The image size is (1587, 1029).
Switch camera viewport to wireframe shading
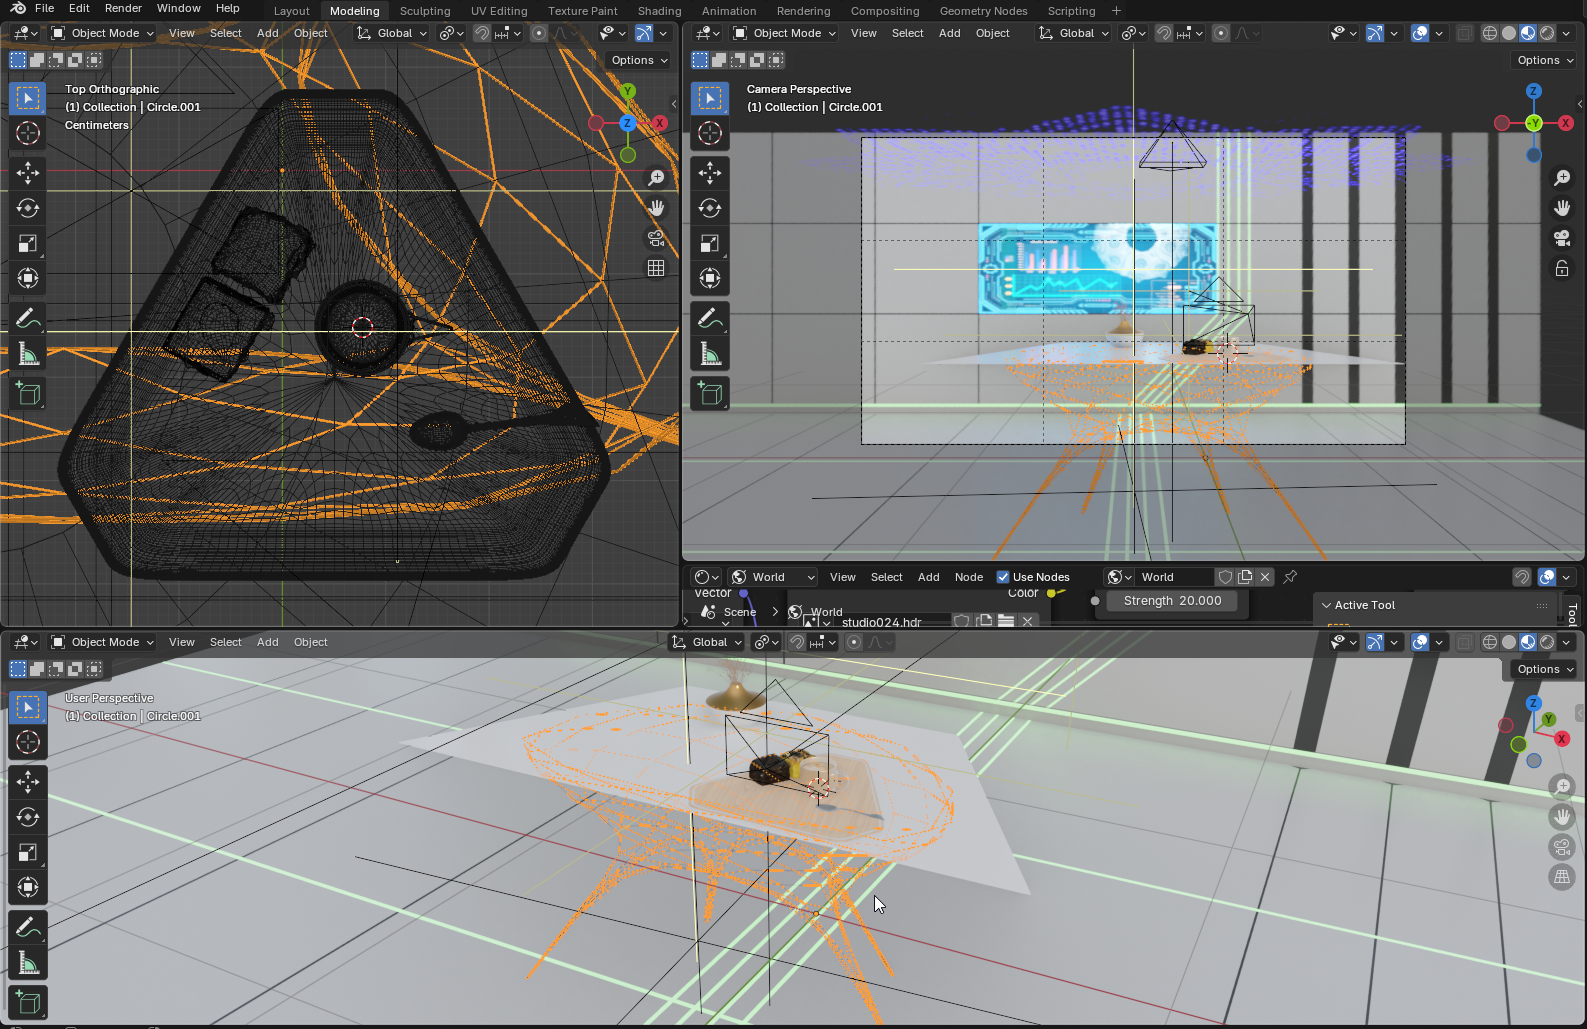1490,33
